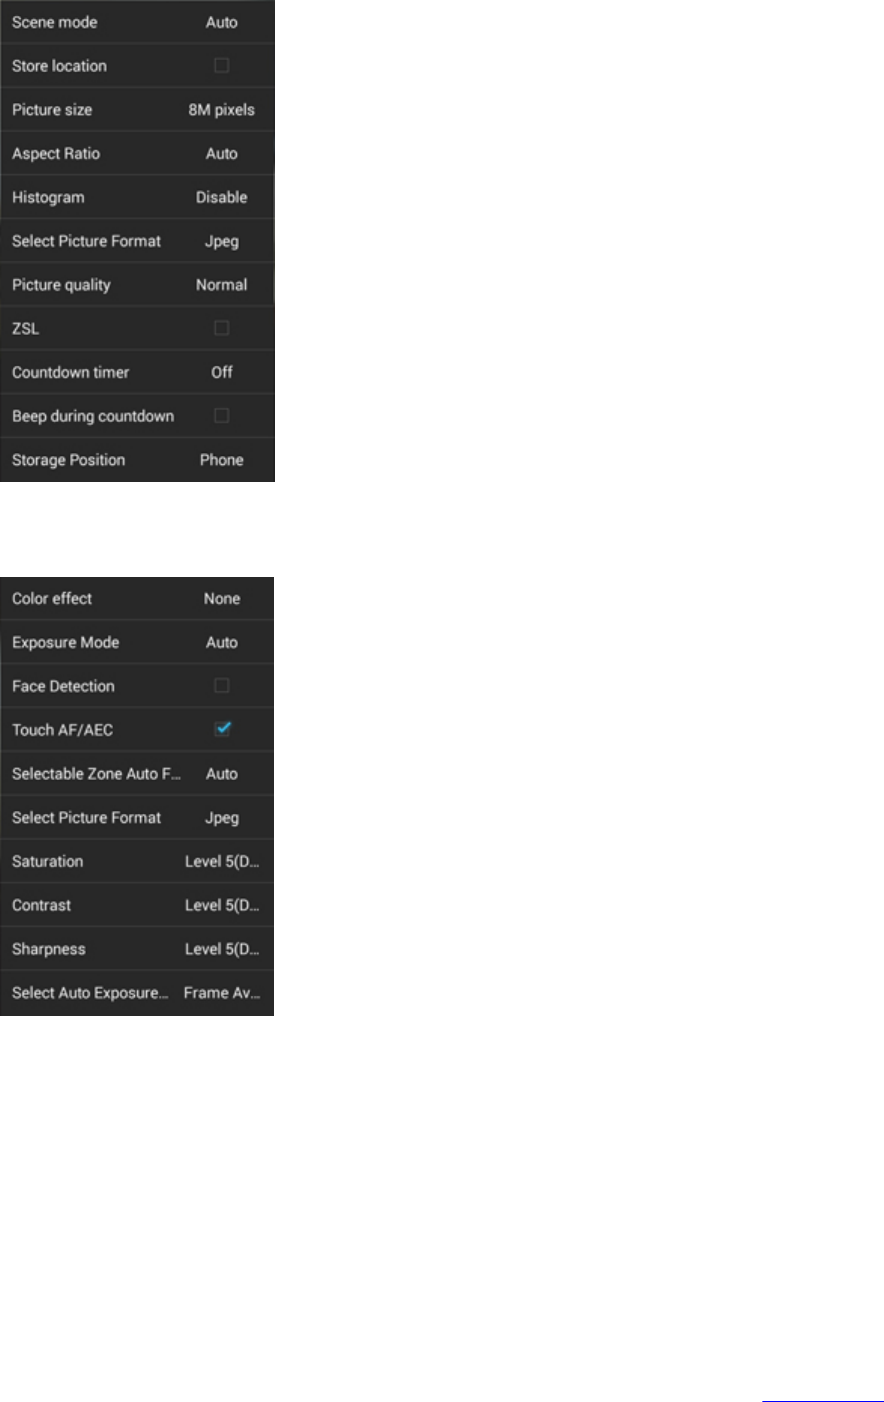
Task: Change the Sharpness level setting
Action: point(137,949)
